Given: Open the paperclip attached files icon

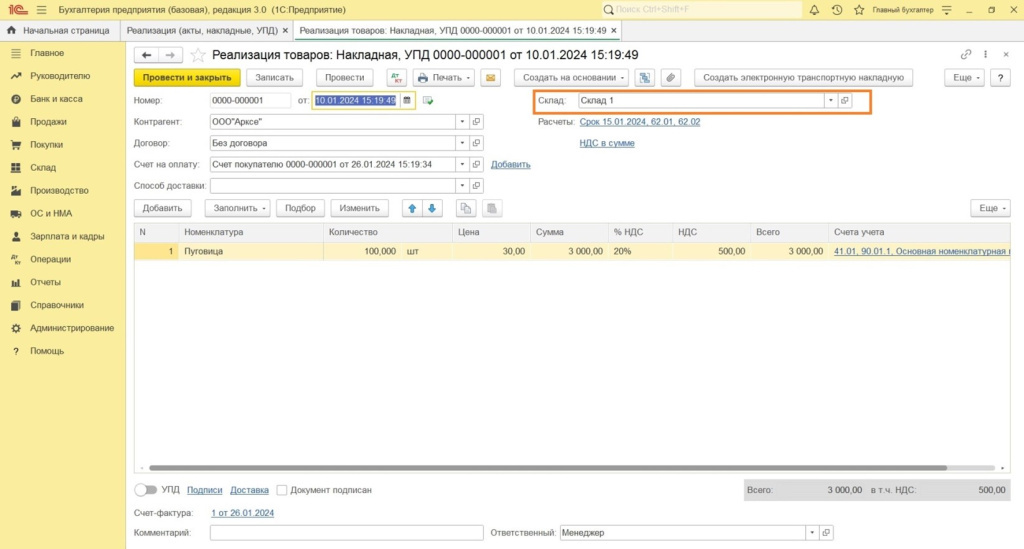Looking at the screenshot, I should (x=671, y=78).
